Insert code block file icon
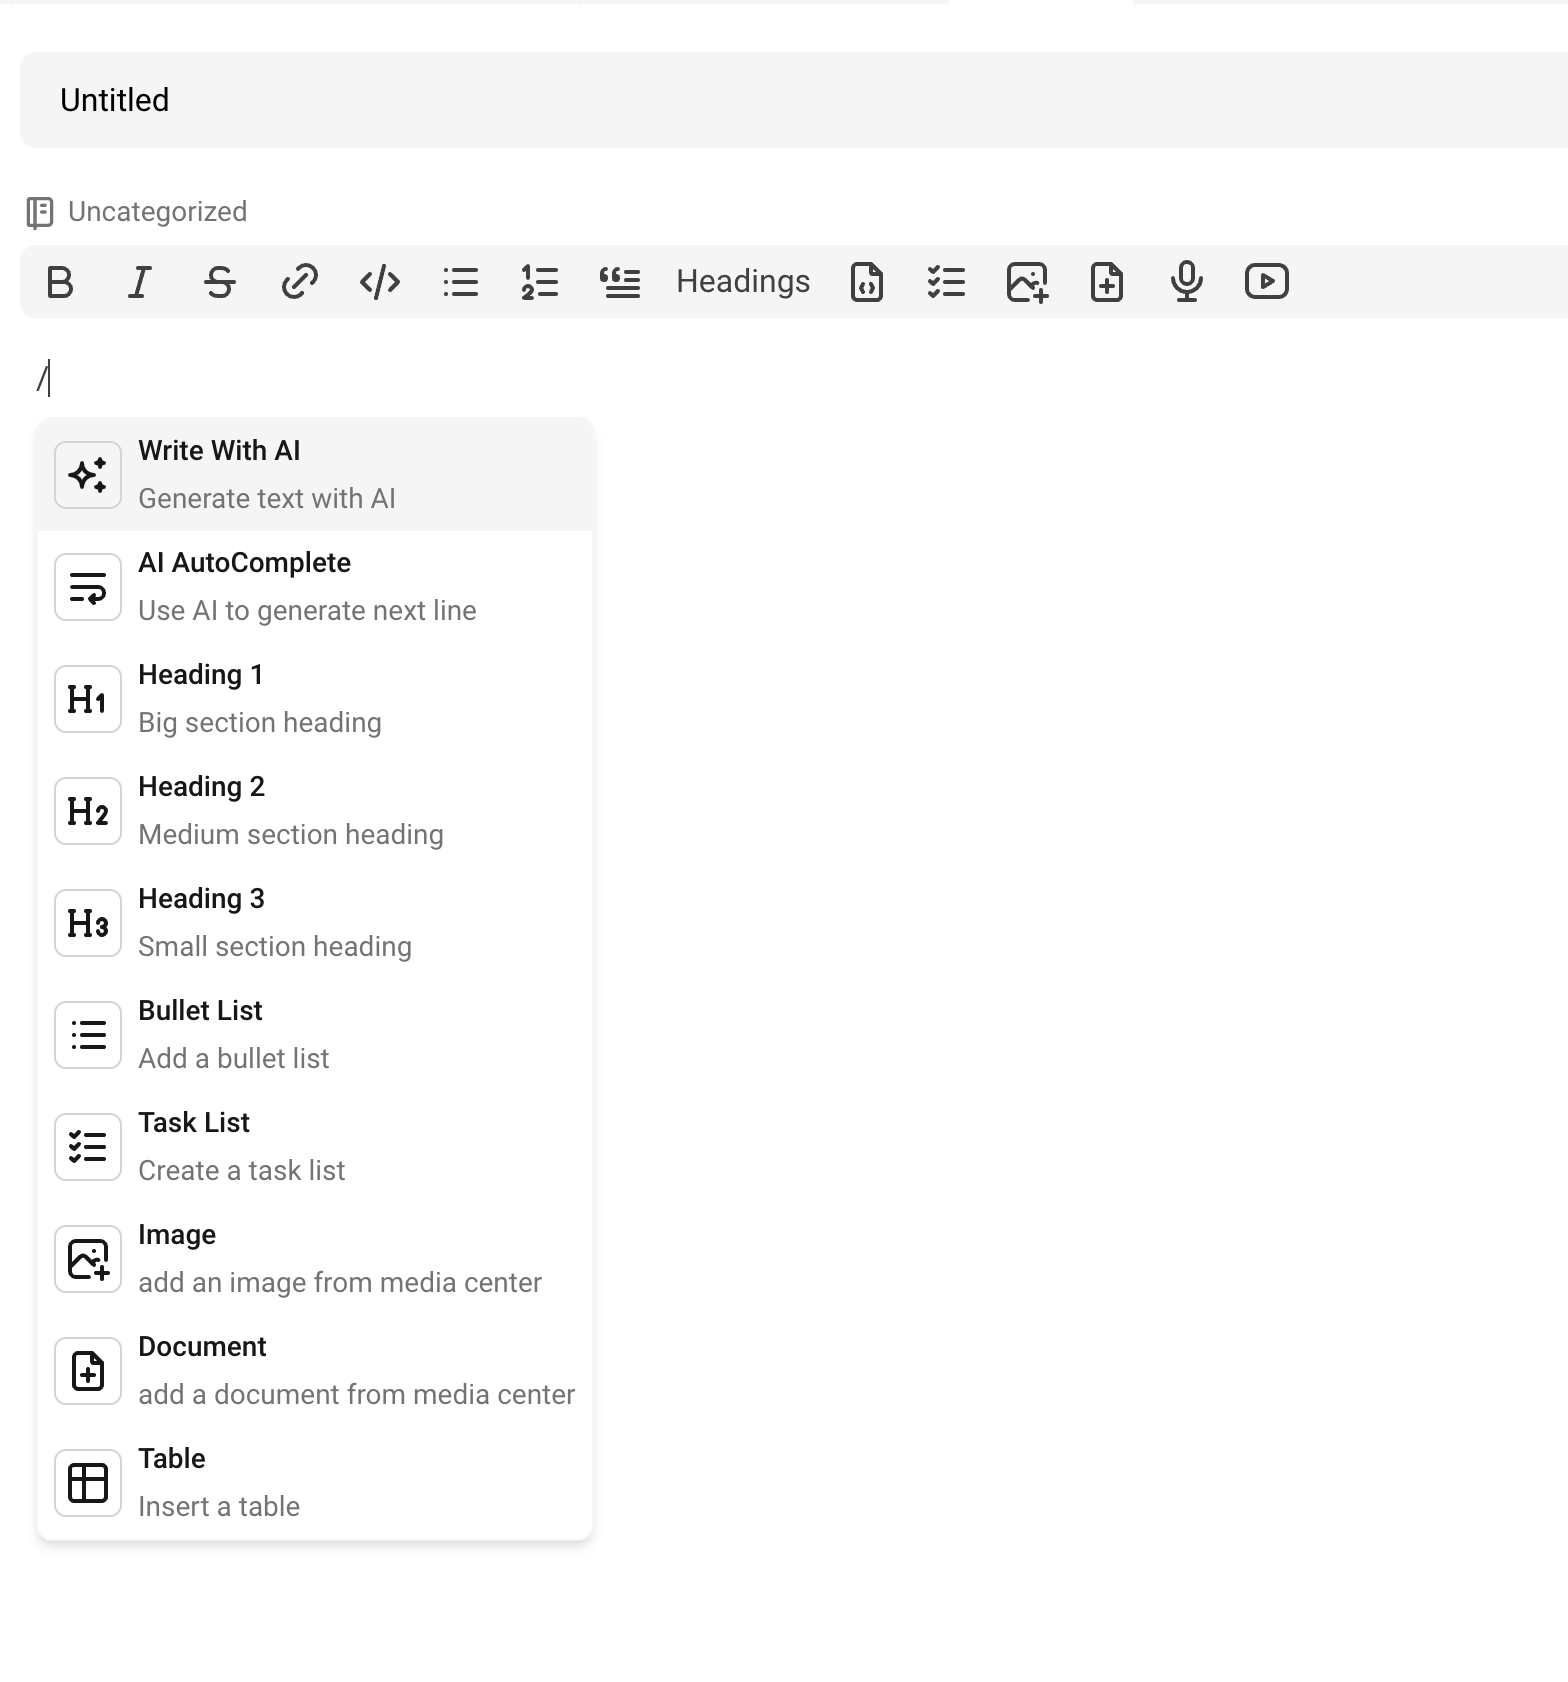 tap(866, 282)
